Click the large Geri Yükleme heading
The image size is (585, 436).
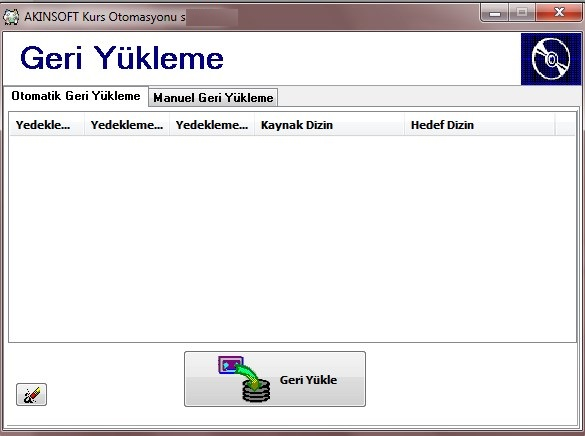(122, 58)
